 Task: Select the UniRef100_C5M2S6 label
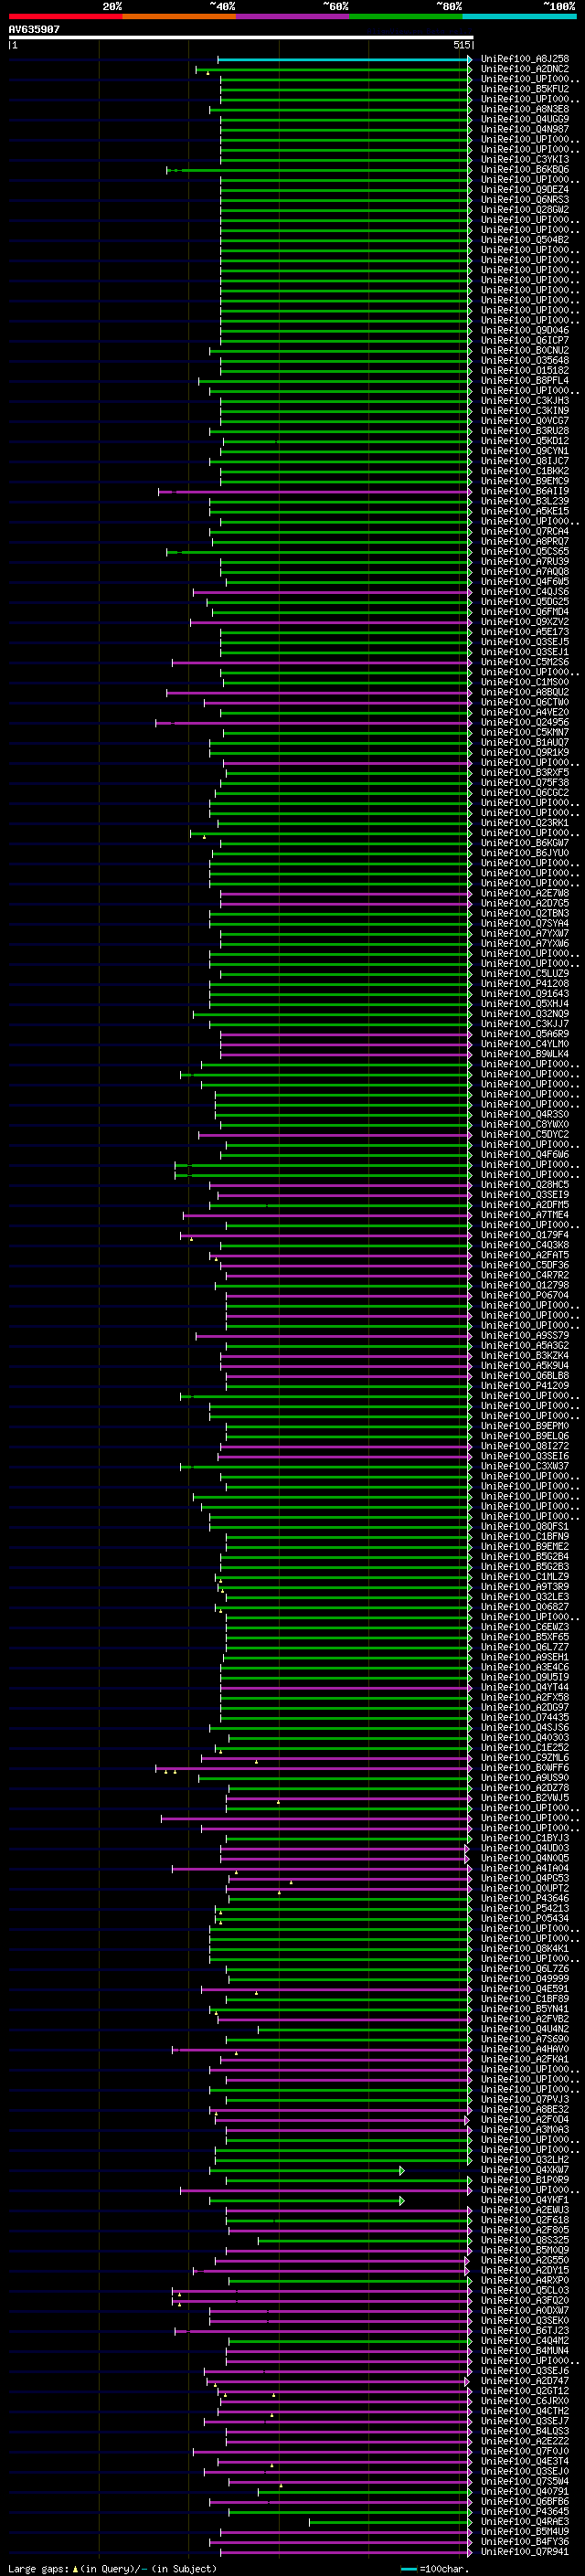click(524, 662)
